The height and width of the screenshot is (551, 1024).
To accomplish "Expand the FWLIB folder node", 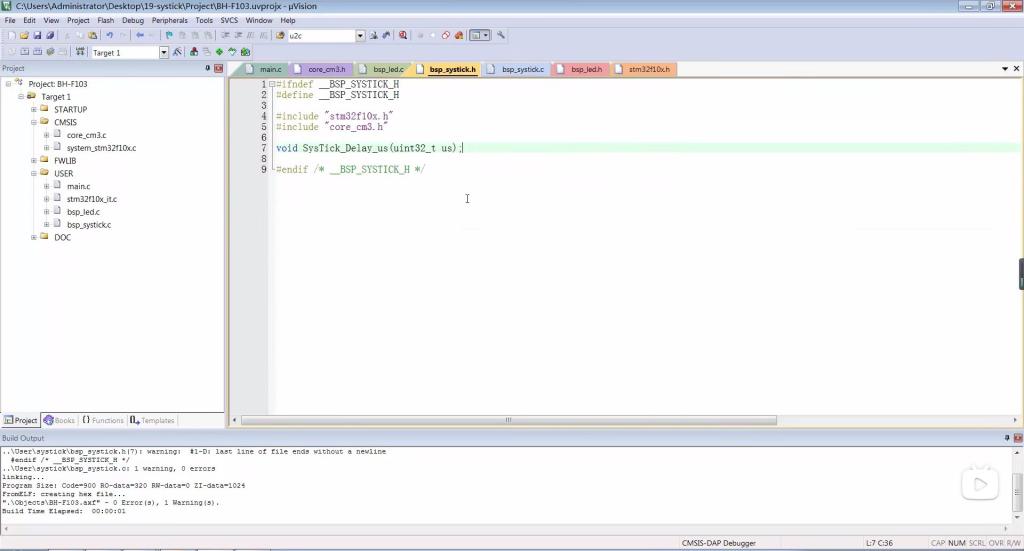I will click(33, 161).
